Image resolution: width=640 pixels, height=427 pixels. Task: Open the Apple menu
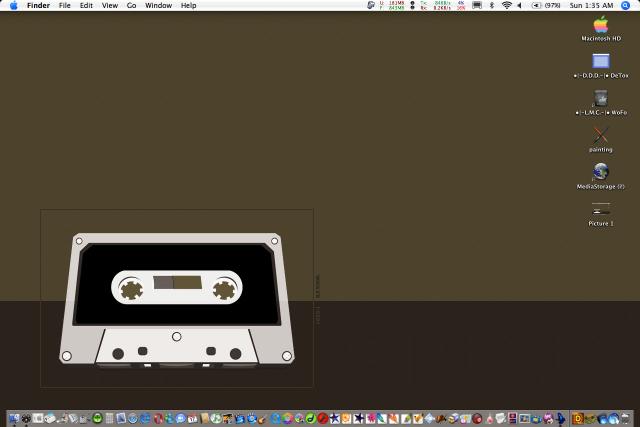(13, 5)
